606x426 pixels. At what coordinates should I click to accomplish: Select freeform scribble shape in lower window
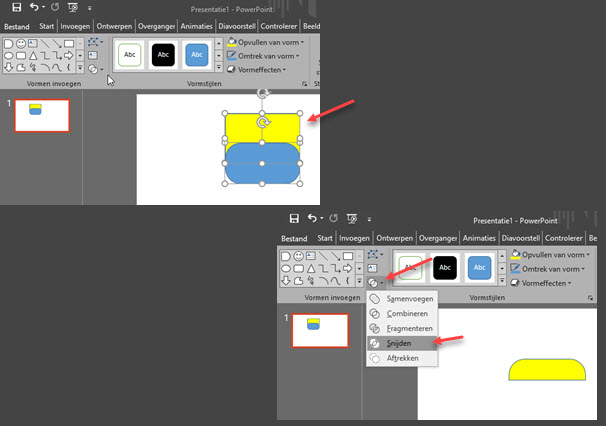tap(311, 281)
